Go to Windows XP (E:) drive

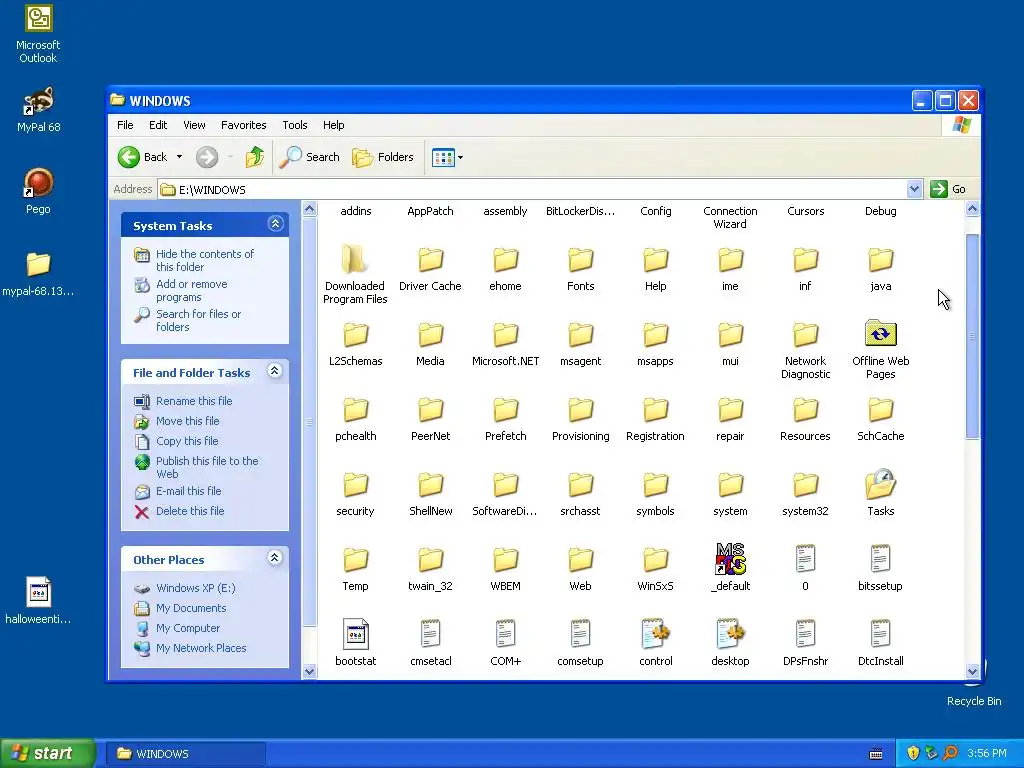(x=195, y=588)
